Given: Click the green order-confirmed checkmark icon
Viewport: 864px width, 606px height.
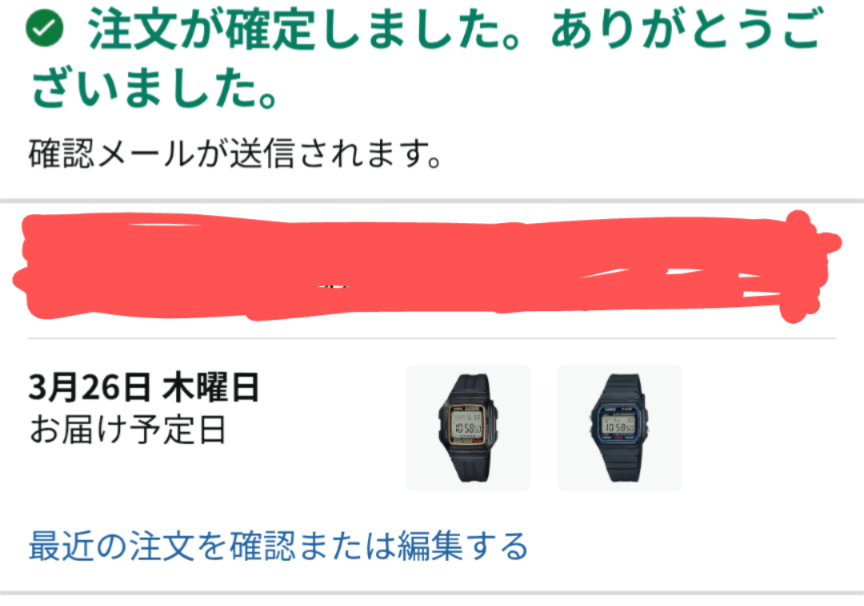Looking at the screenshot, I should click(x=45, y=29).
